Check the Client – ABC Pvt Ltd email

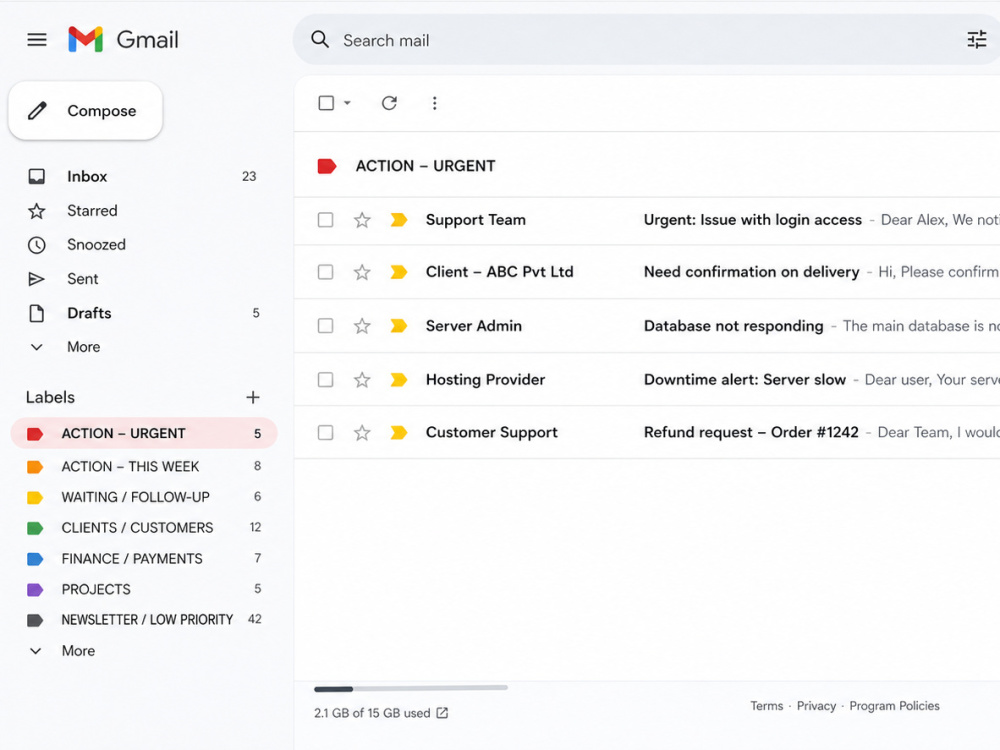tap(325, 272)
